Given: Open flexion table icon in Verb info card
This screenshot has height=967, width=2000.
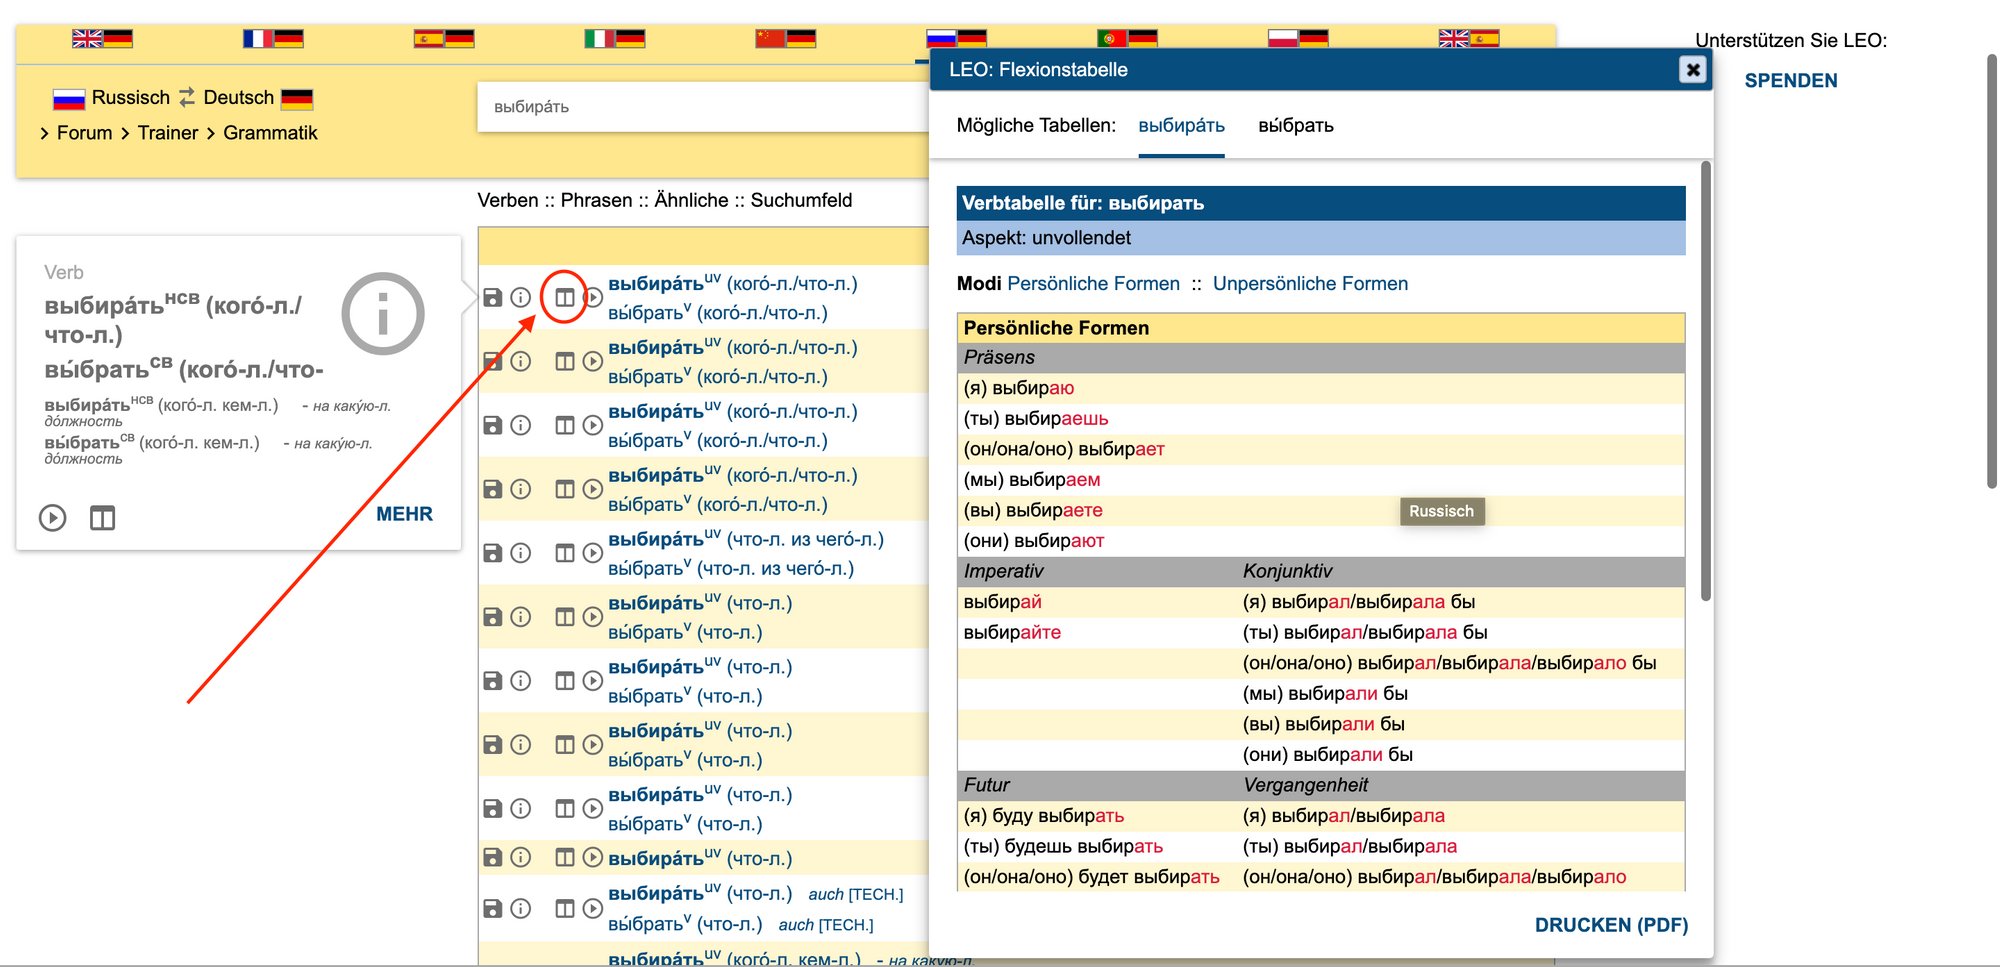Looking at the screenshot, I should pyautogui.click(x=102, y=518).
